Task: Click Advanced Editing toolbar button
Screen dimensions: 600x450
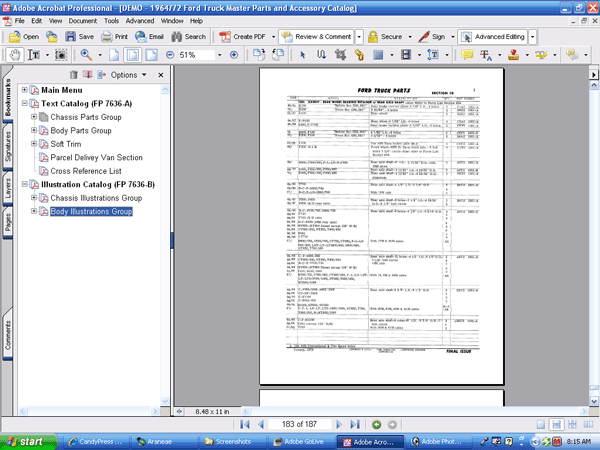Action: coord(493,37)
